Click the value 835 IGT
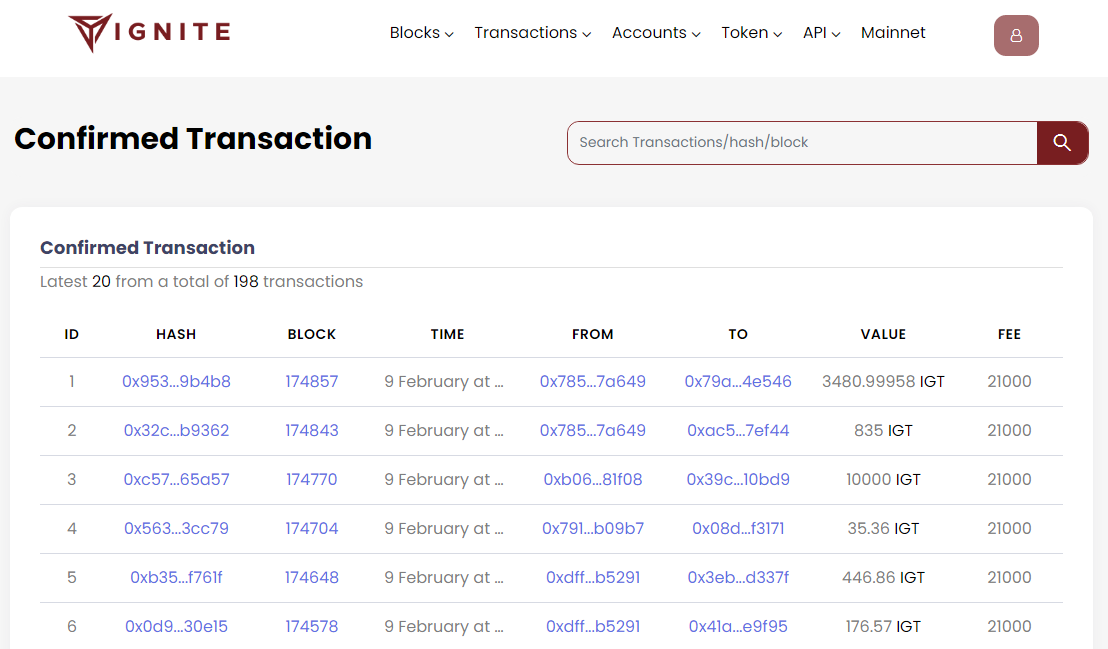The image size is (1108, 649). [x=883, y=431]
